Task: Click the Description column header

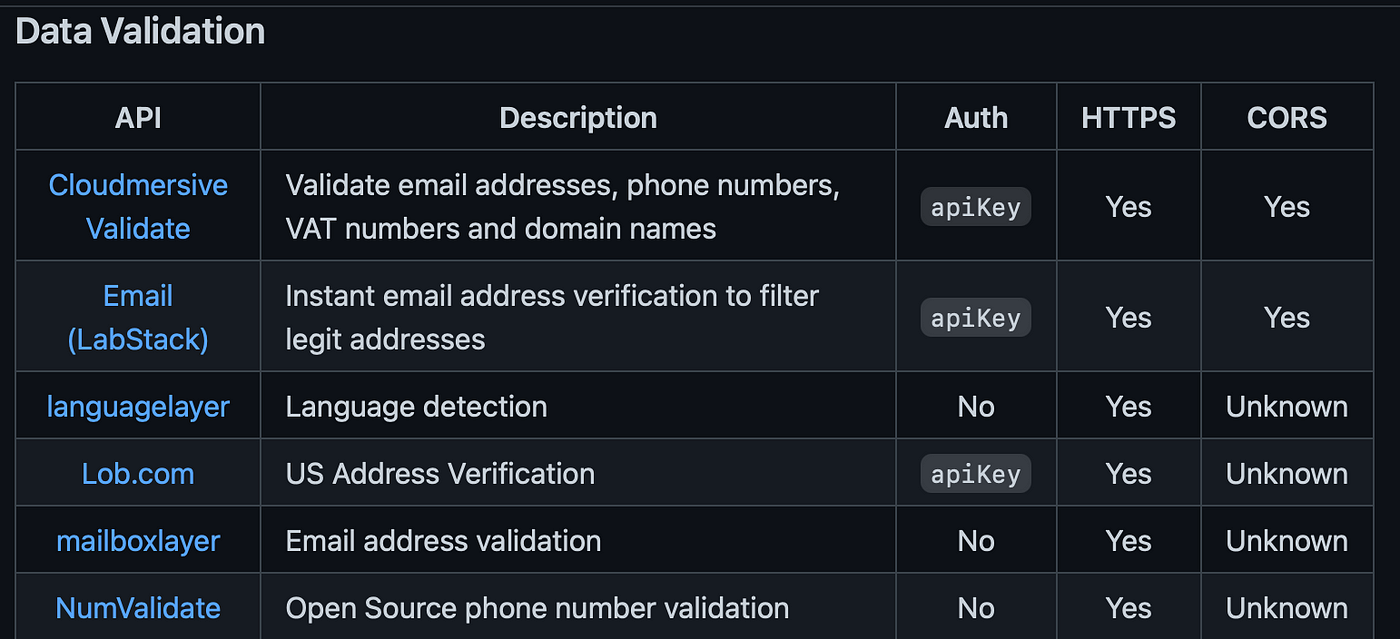Action: pos(578,118)
